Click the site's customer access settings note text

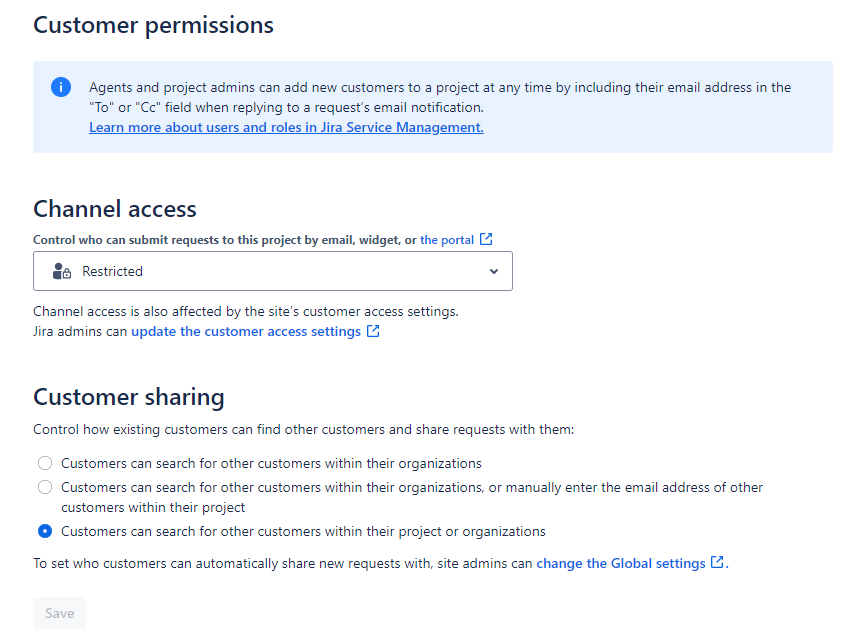click(246, 311)
